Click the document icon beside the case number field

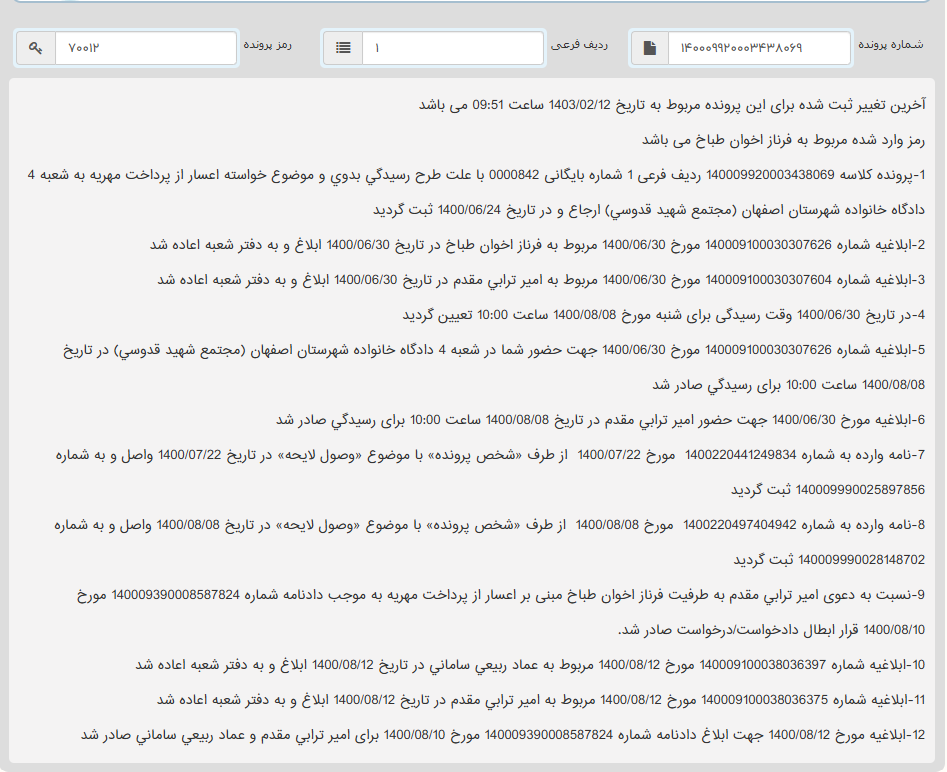click(650, 48)
